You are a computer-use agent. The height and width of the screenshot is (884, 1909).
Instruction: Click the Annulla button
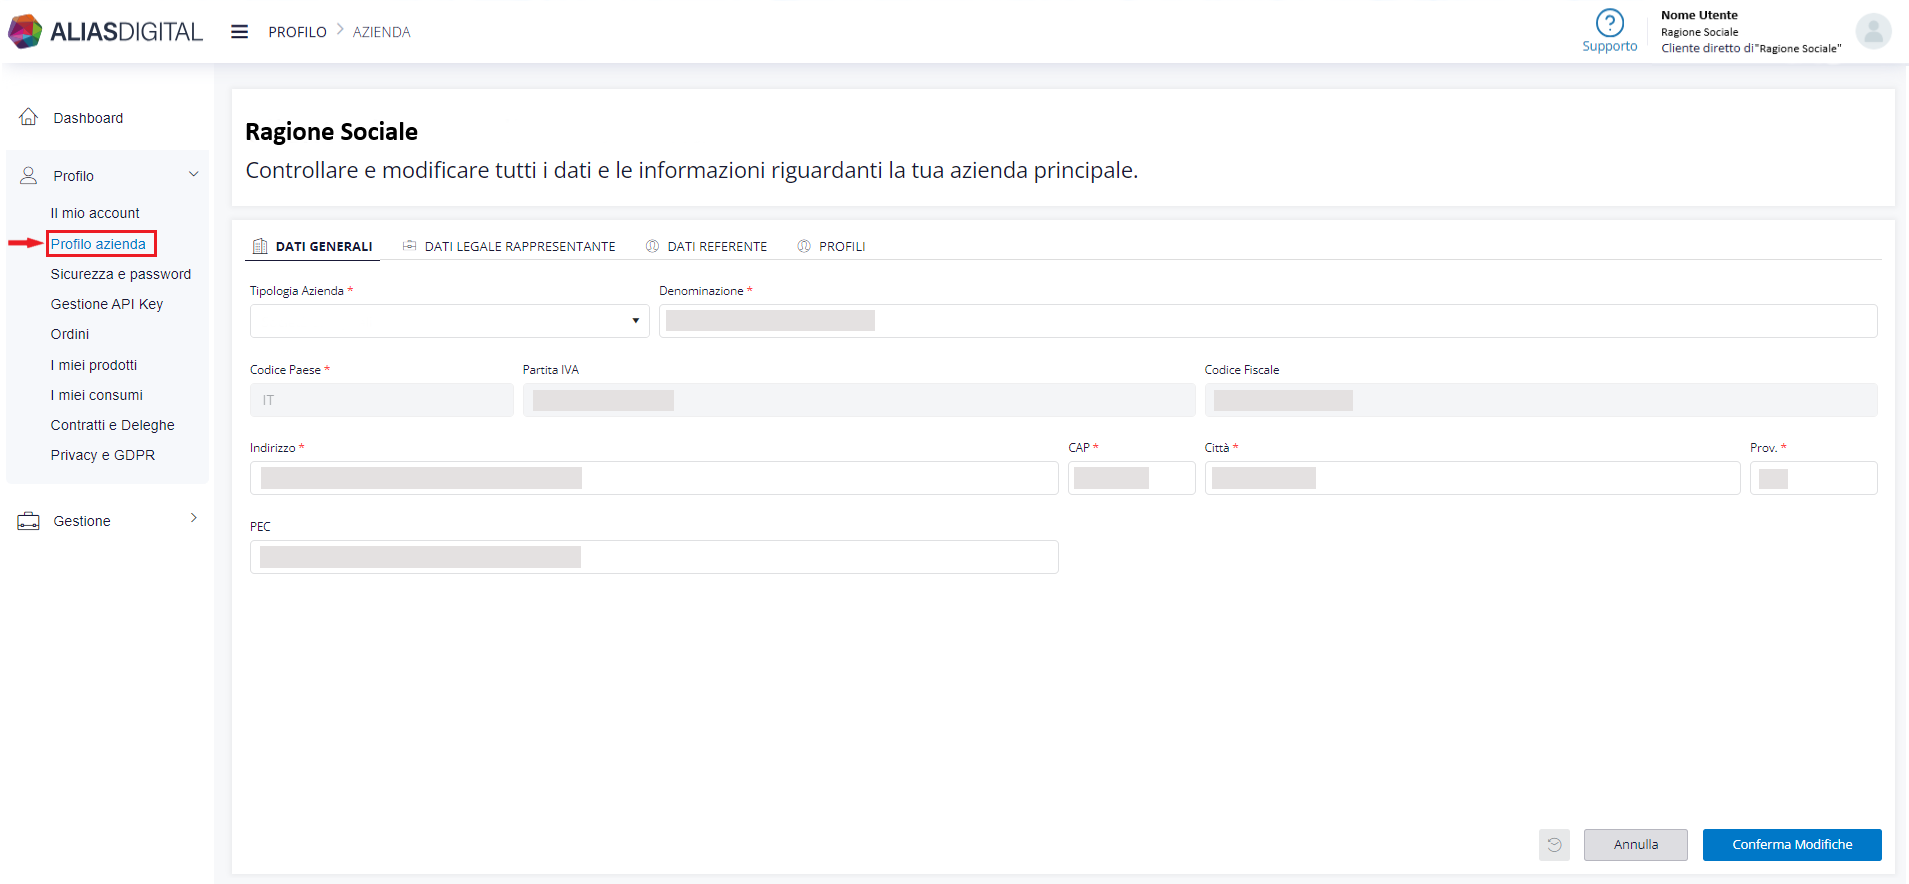tap(1635, 845)
